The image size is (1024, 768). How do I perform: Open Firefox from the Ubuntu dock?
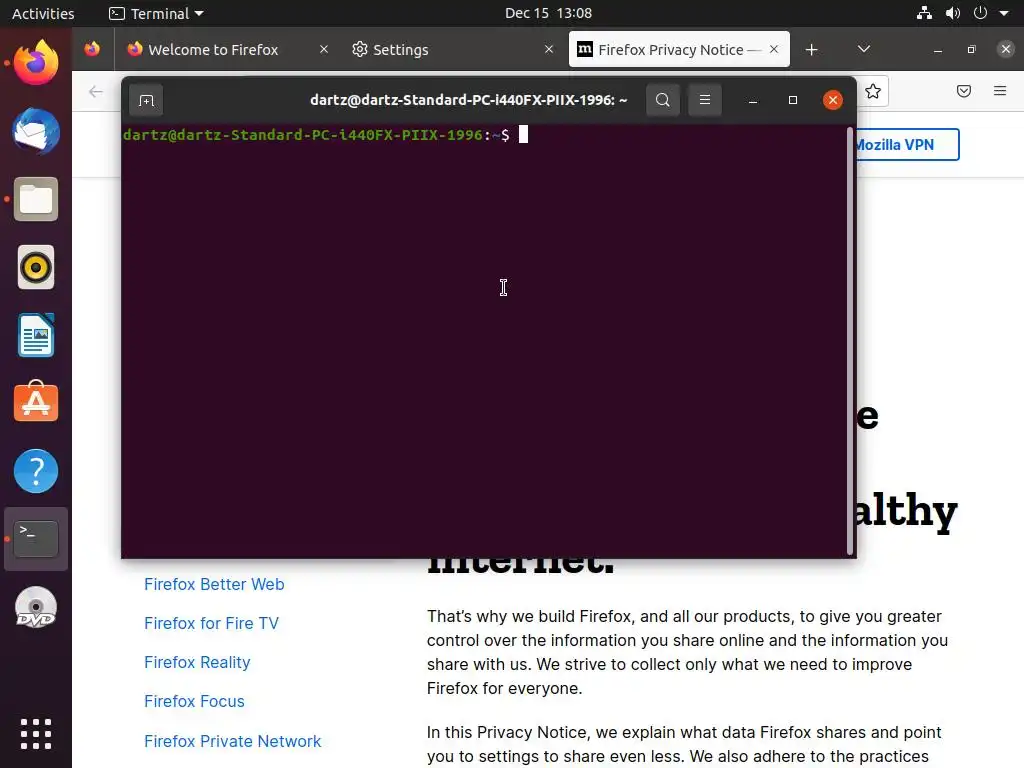click(36, 63)
